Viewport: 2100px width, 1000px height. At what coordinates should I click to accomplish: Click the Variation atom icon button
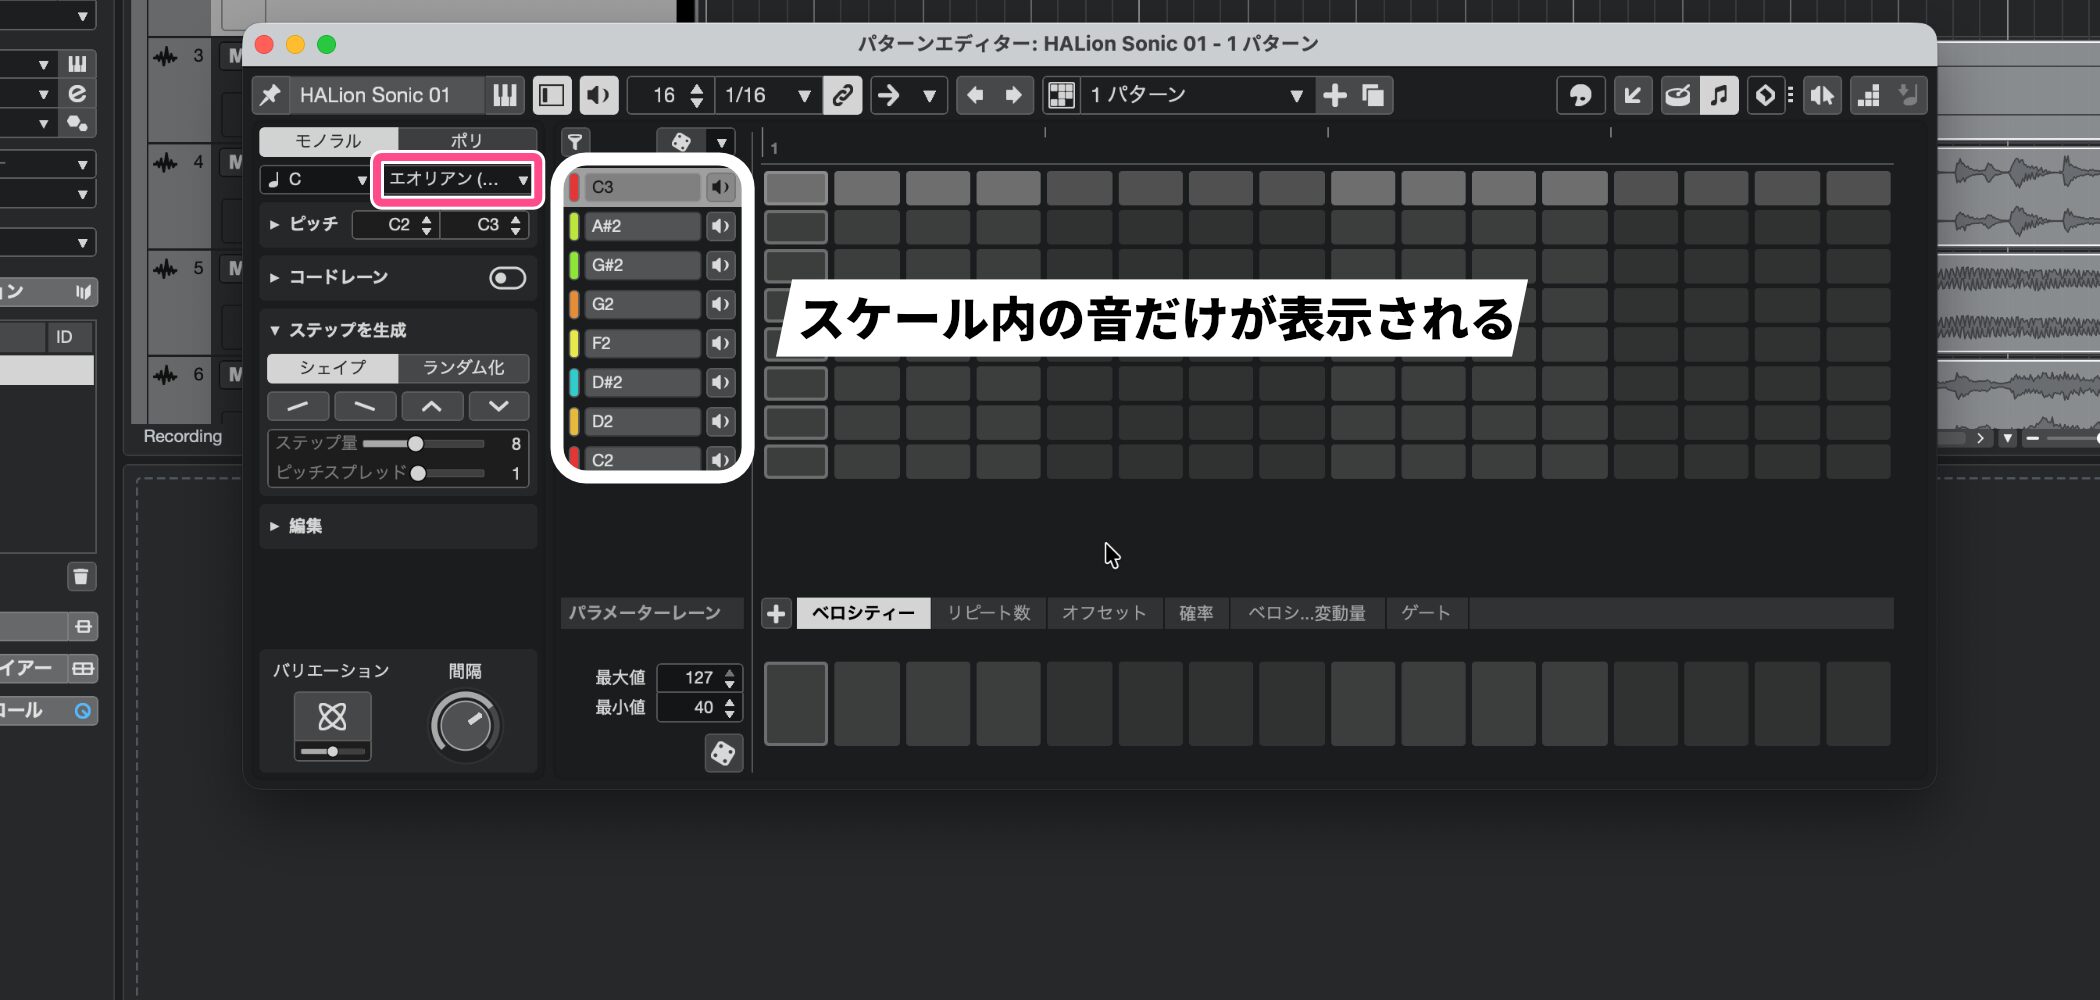332,717
